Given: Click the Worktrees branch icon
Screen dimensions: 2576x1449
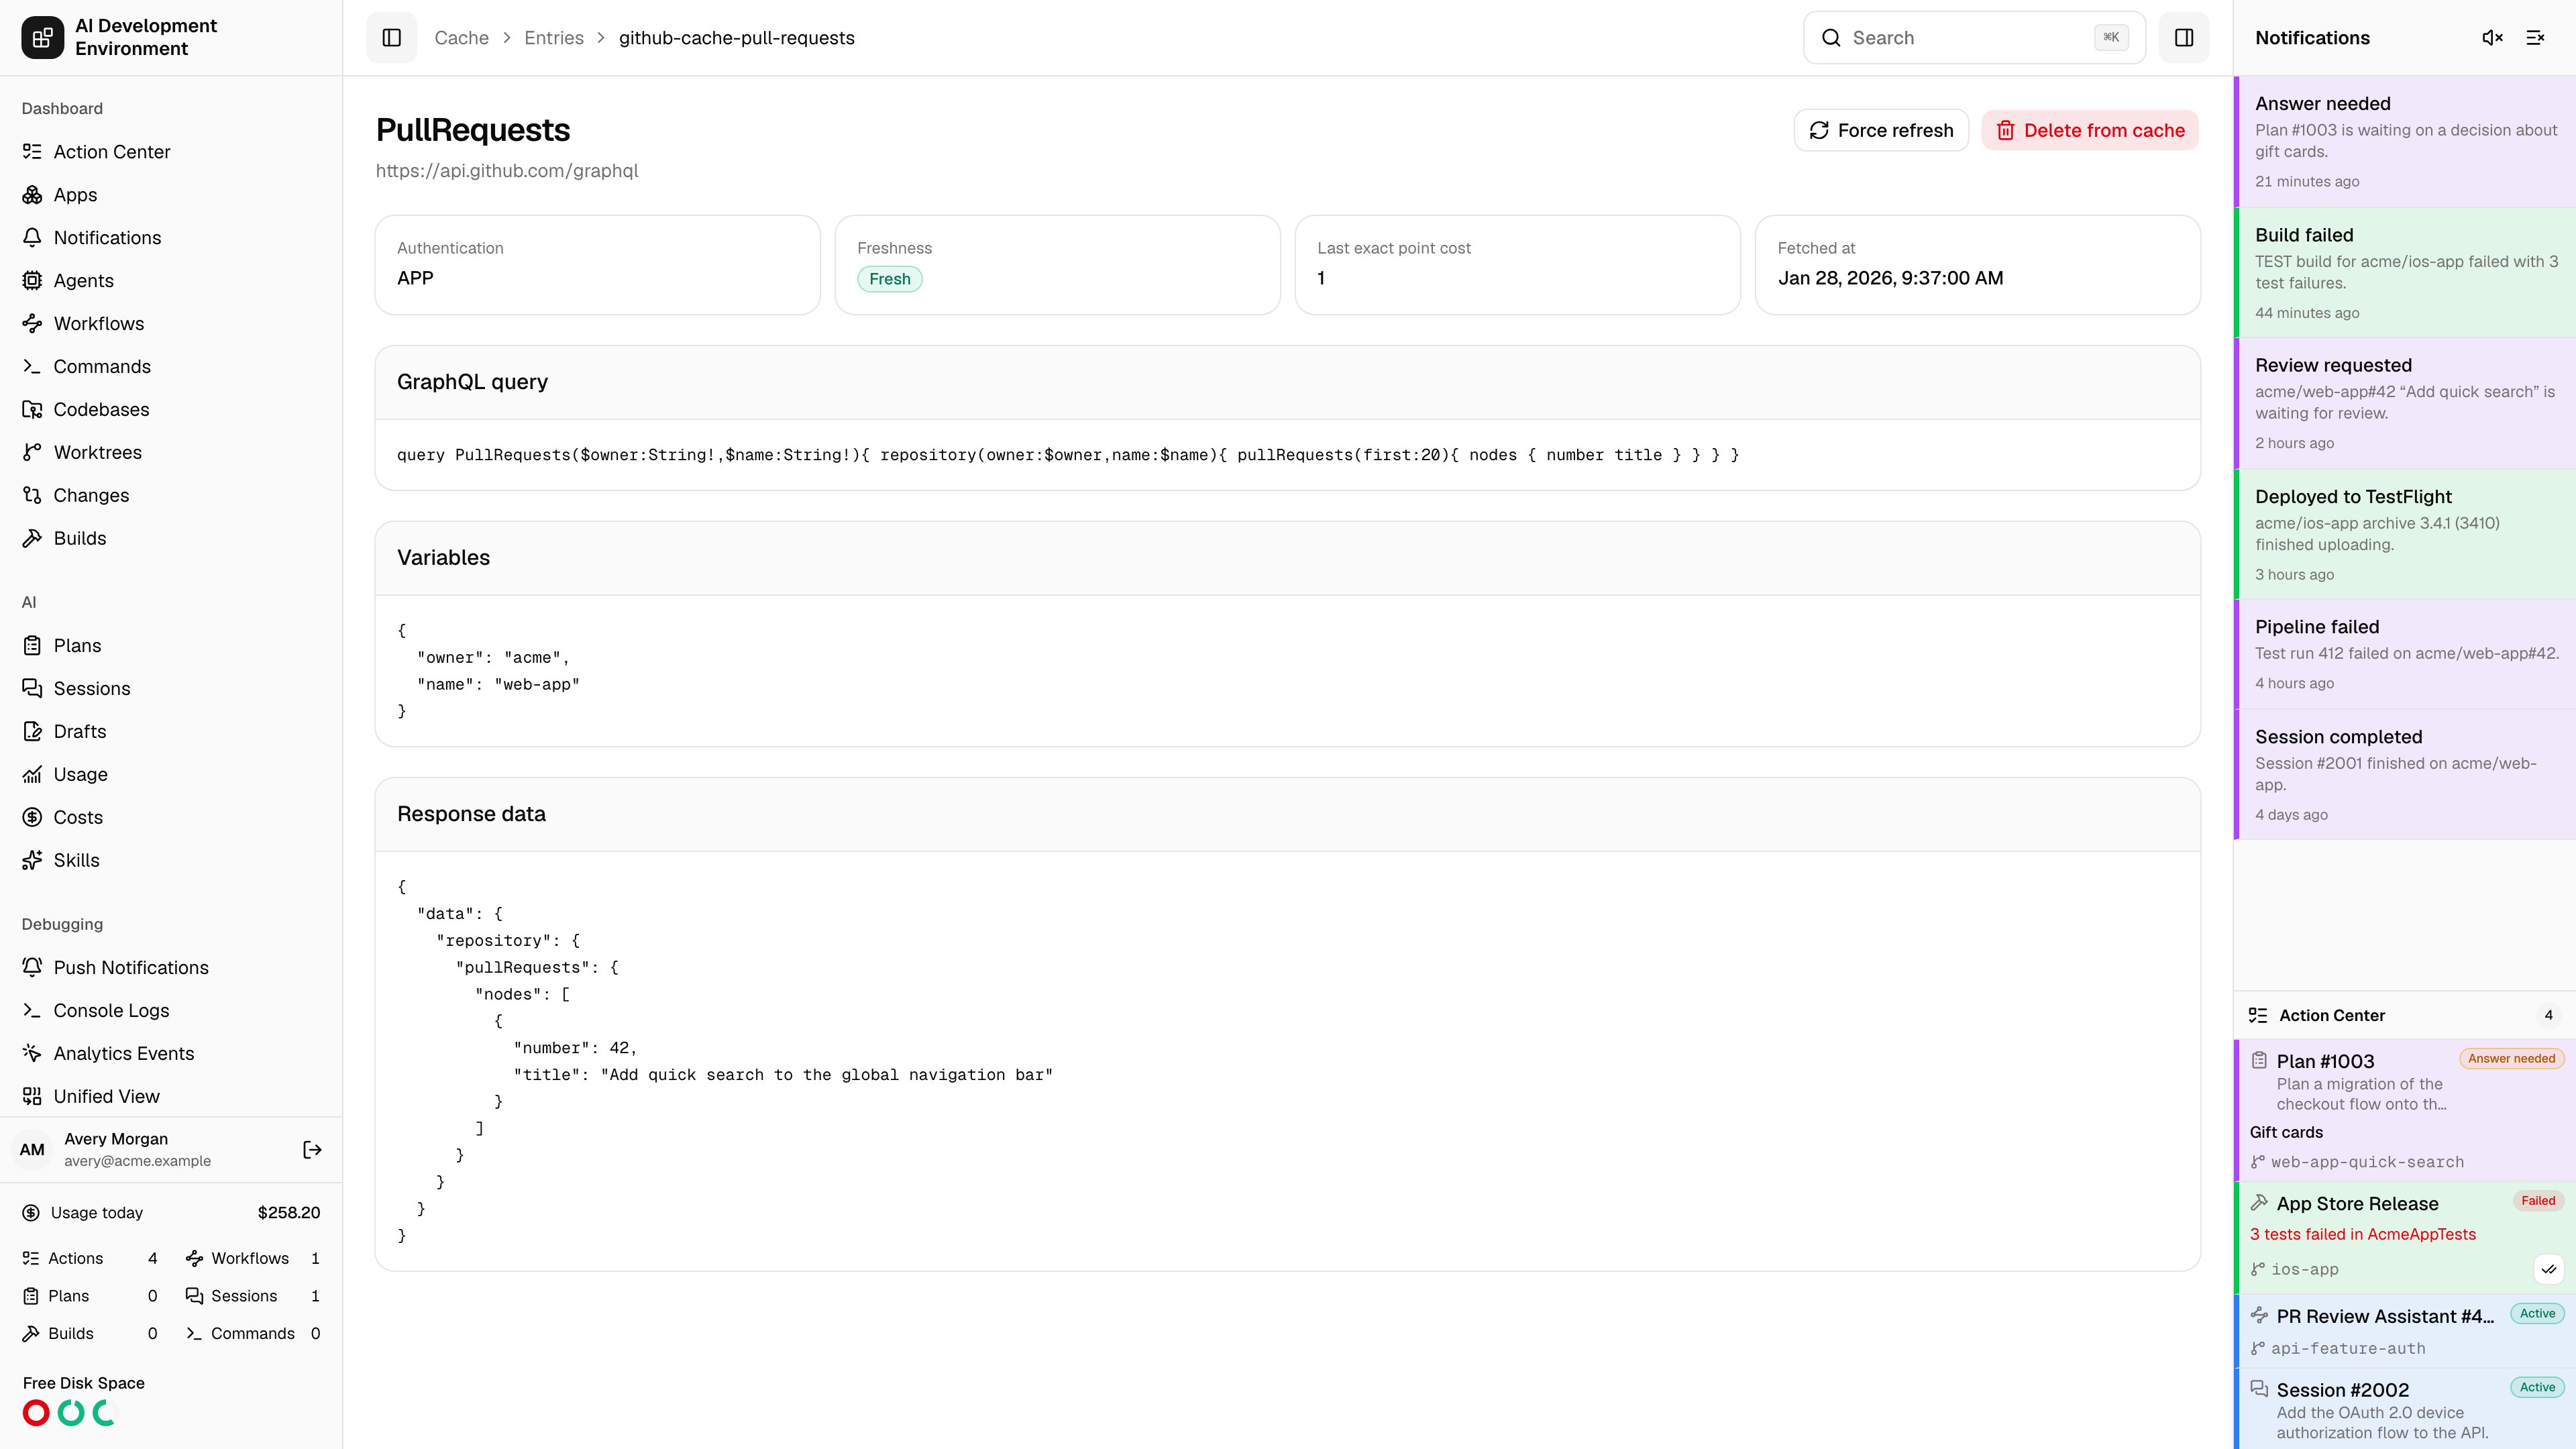Looking at the screenshot, I should coord(32,453).
